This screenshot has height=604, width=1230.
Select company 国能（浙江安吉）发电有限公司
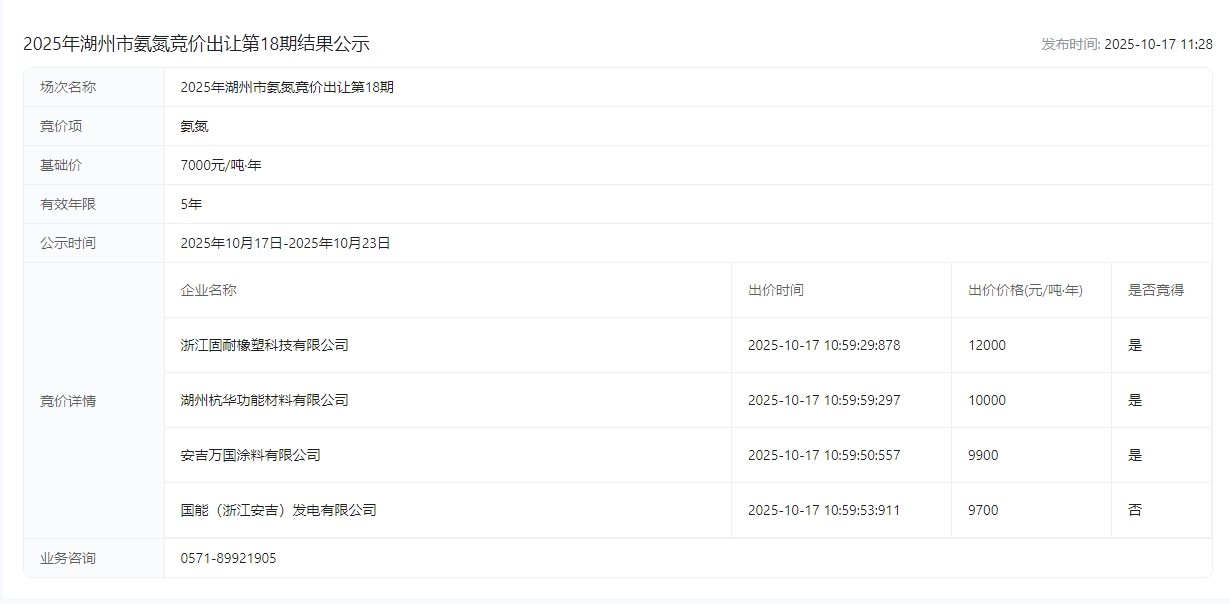[278, 510]
